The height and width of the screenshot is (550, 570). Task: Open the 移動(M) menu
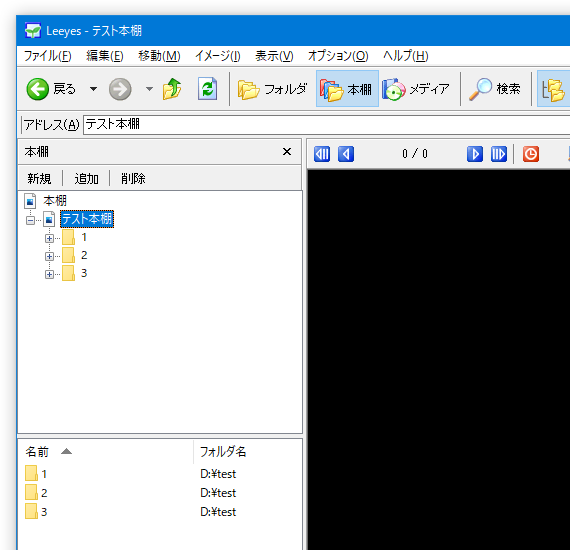pos(159,56)
